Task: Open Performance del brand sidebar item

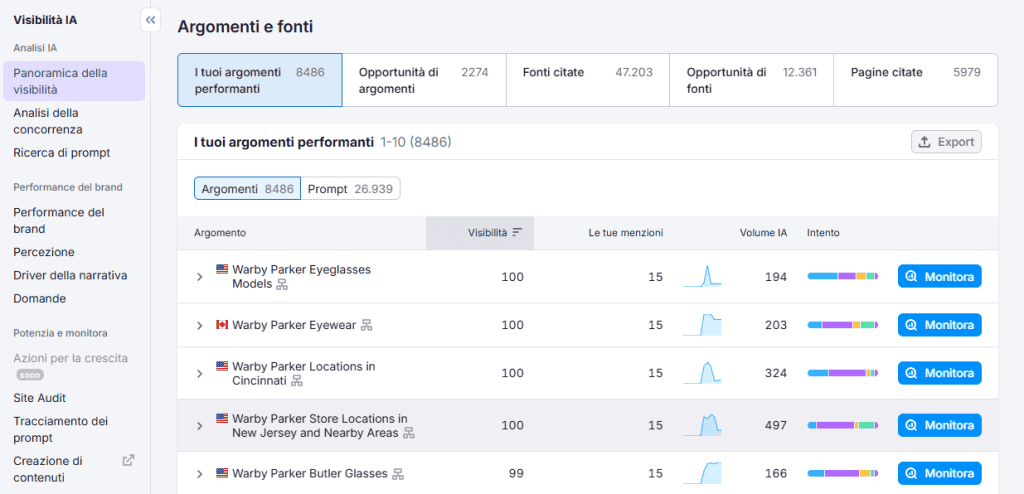Action: (59, 220)
